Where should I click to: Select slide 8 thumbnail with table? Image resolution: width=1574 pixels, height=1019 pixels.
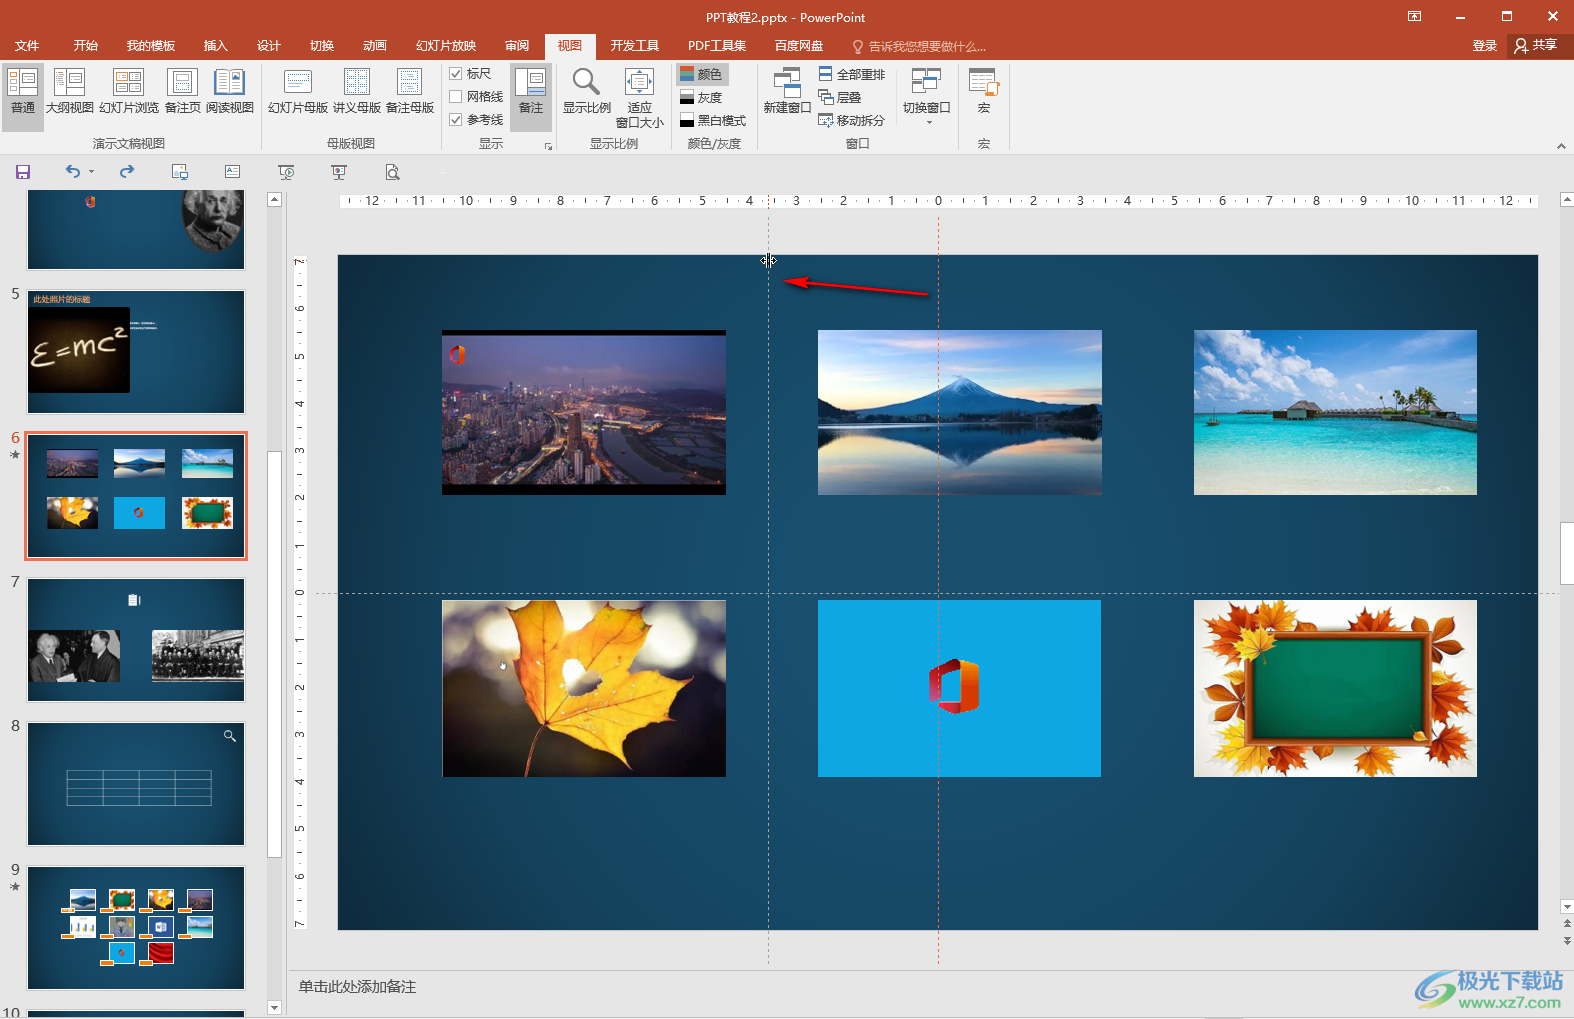tap(136, 784)
